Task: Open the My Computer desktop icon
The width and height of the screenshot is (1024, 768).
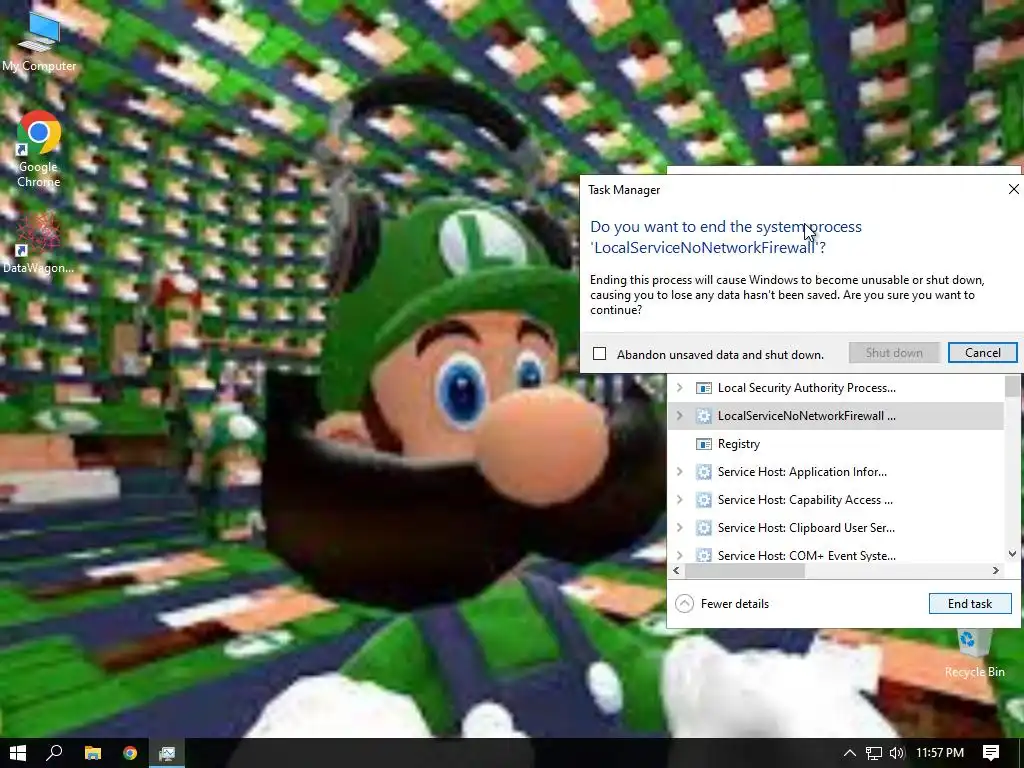Action: click(x=39, y=42)
